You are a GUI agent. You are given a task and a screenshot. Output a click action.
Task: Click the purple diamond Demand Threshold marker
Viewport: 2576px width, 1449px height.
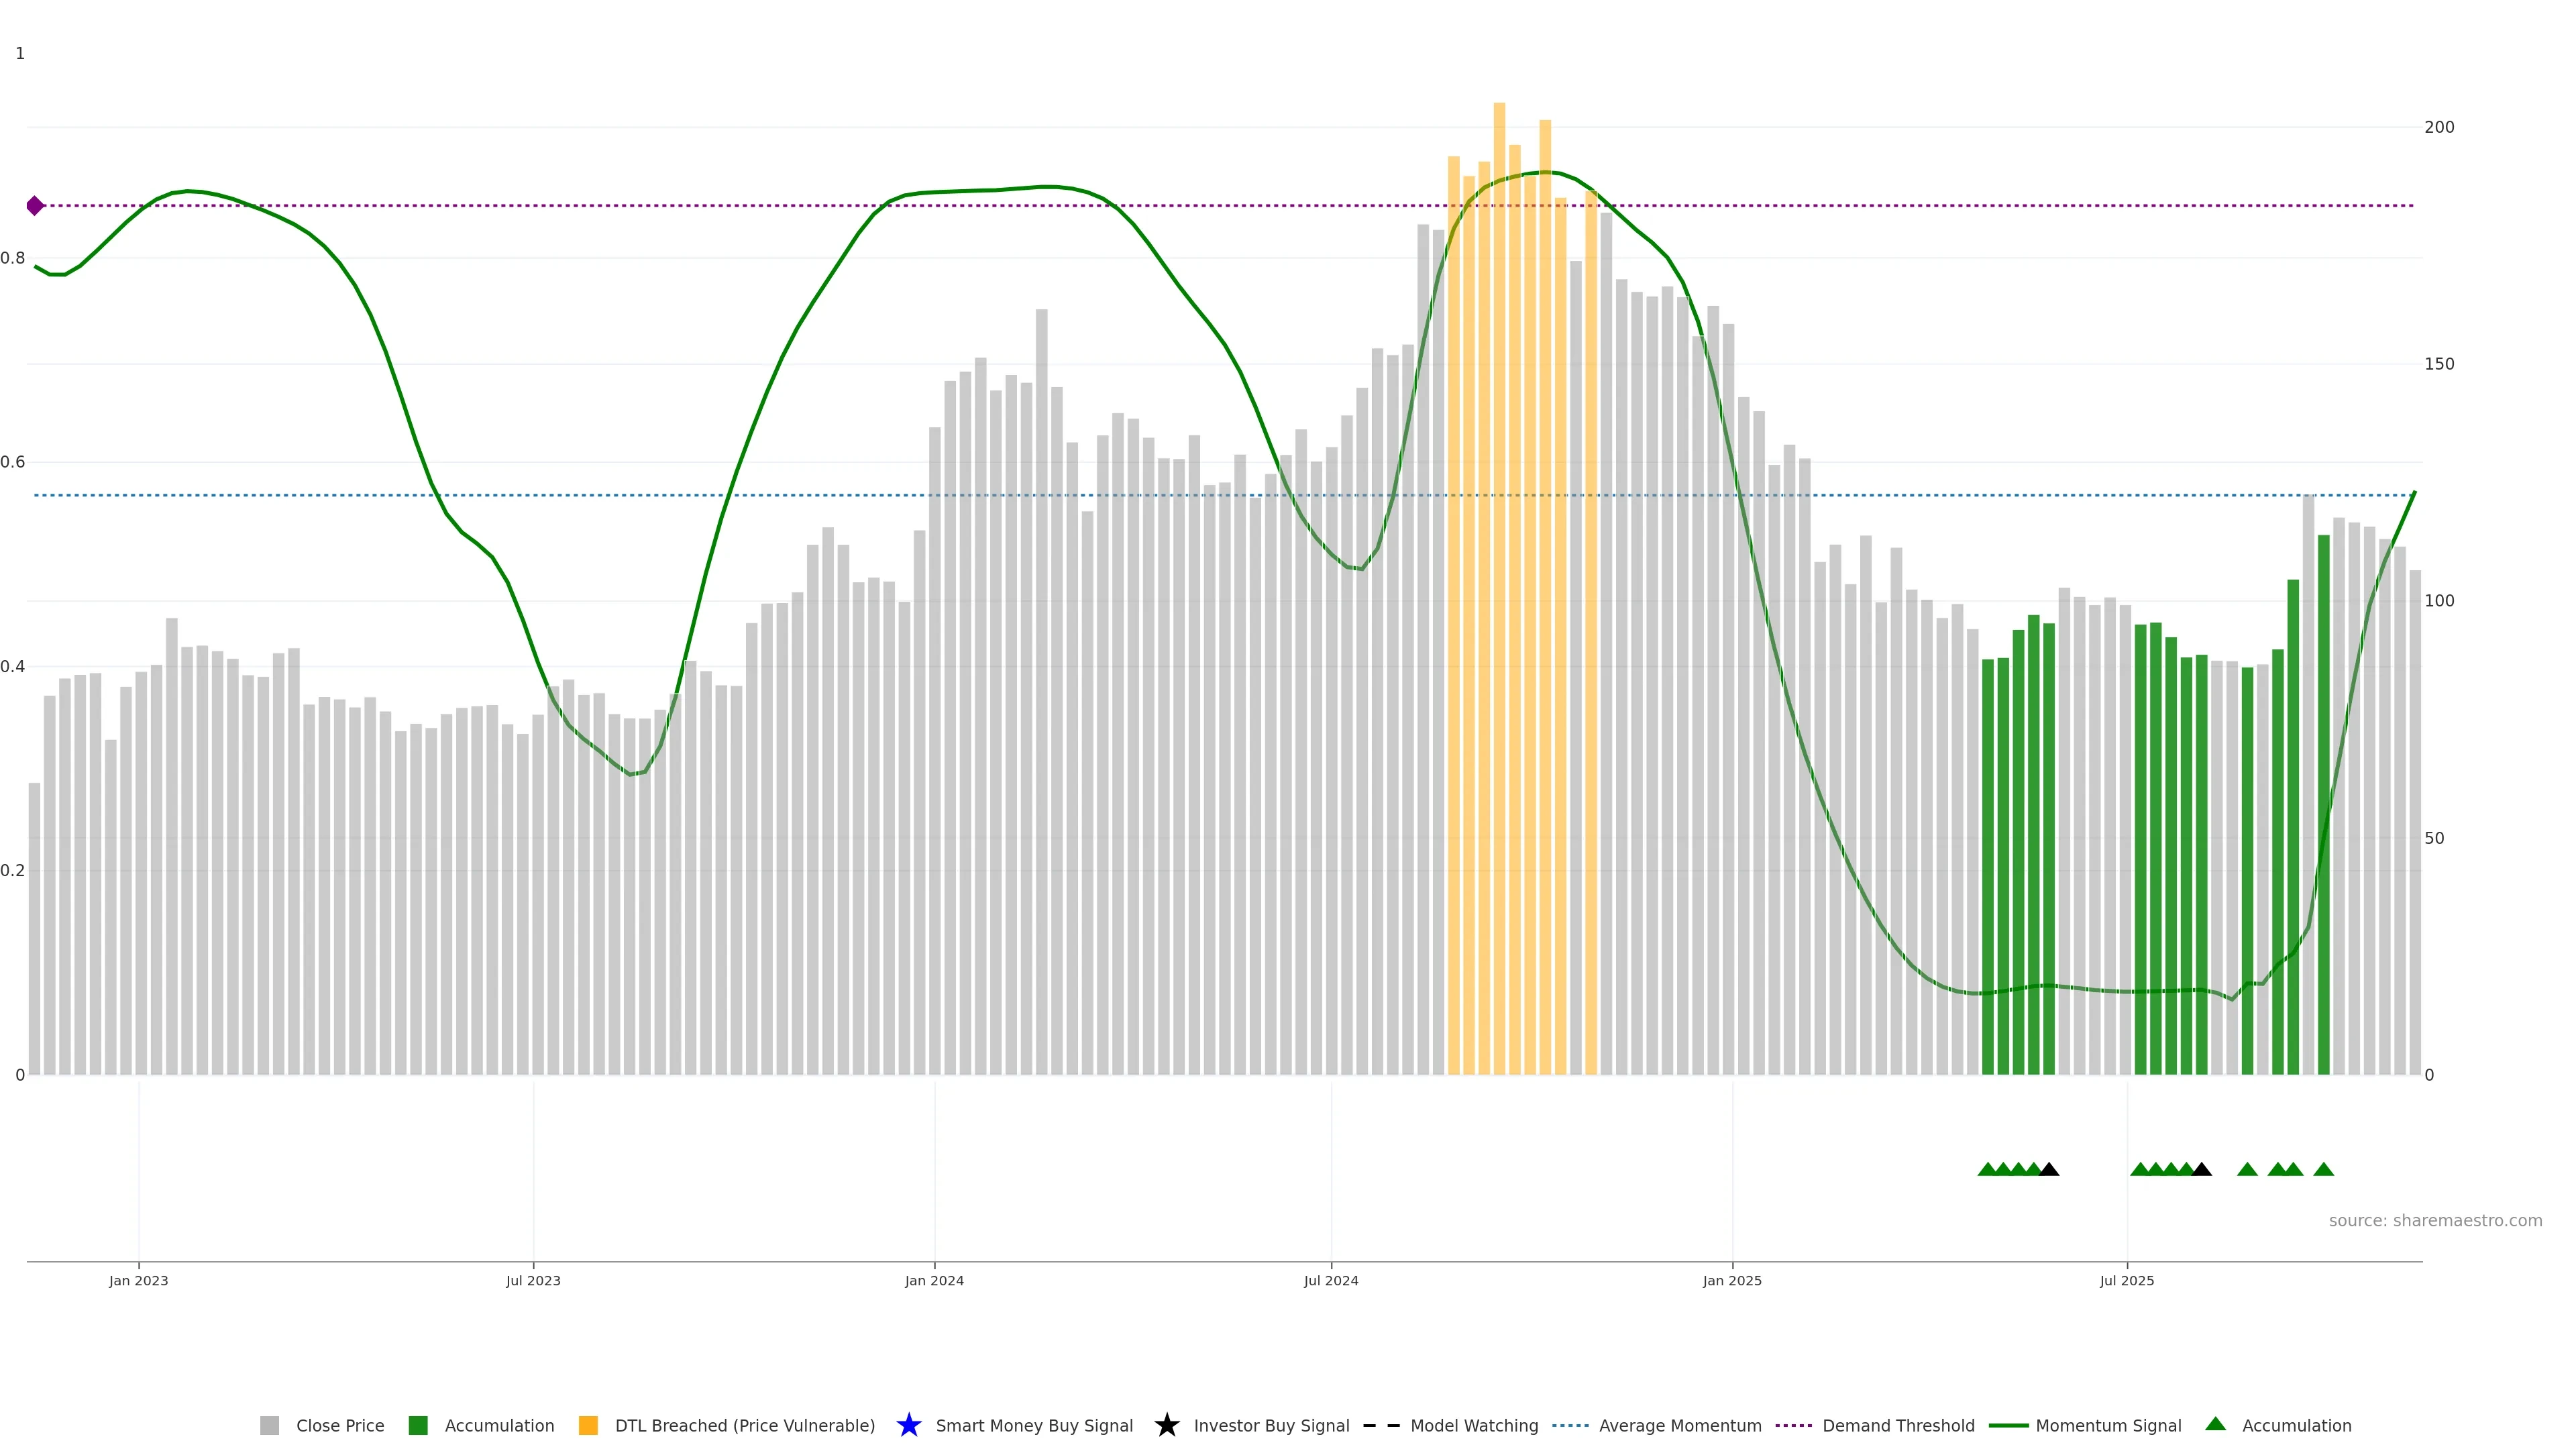[35, 206]
